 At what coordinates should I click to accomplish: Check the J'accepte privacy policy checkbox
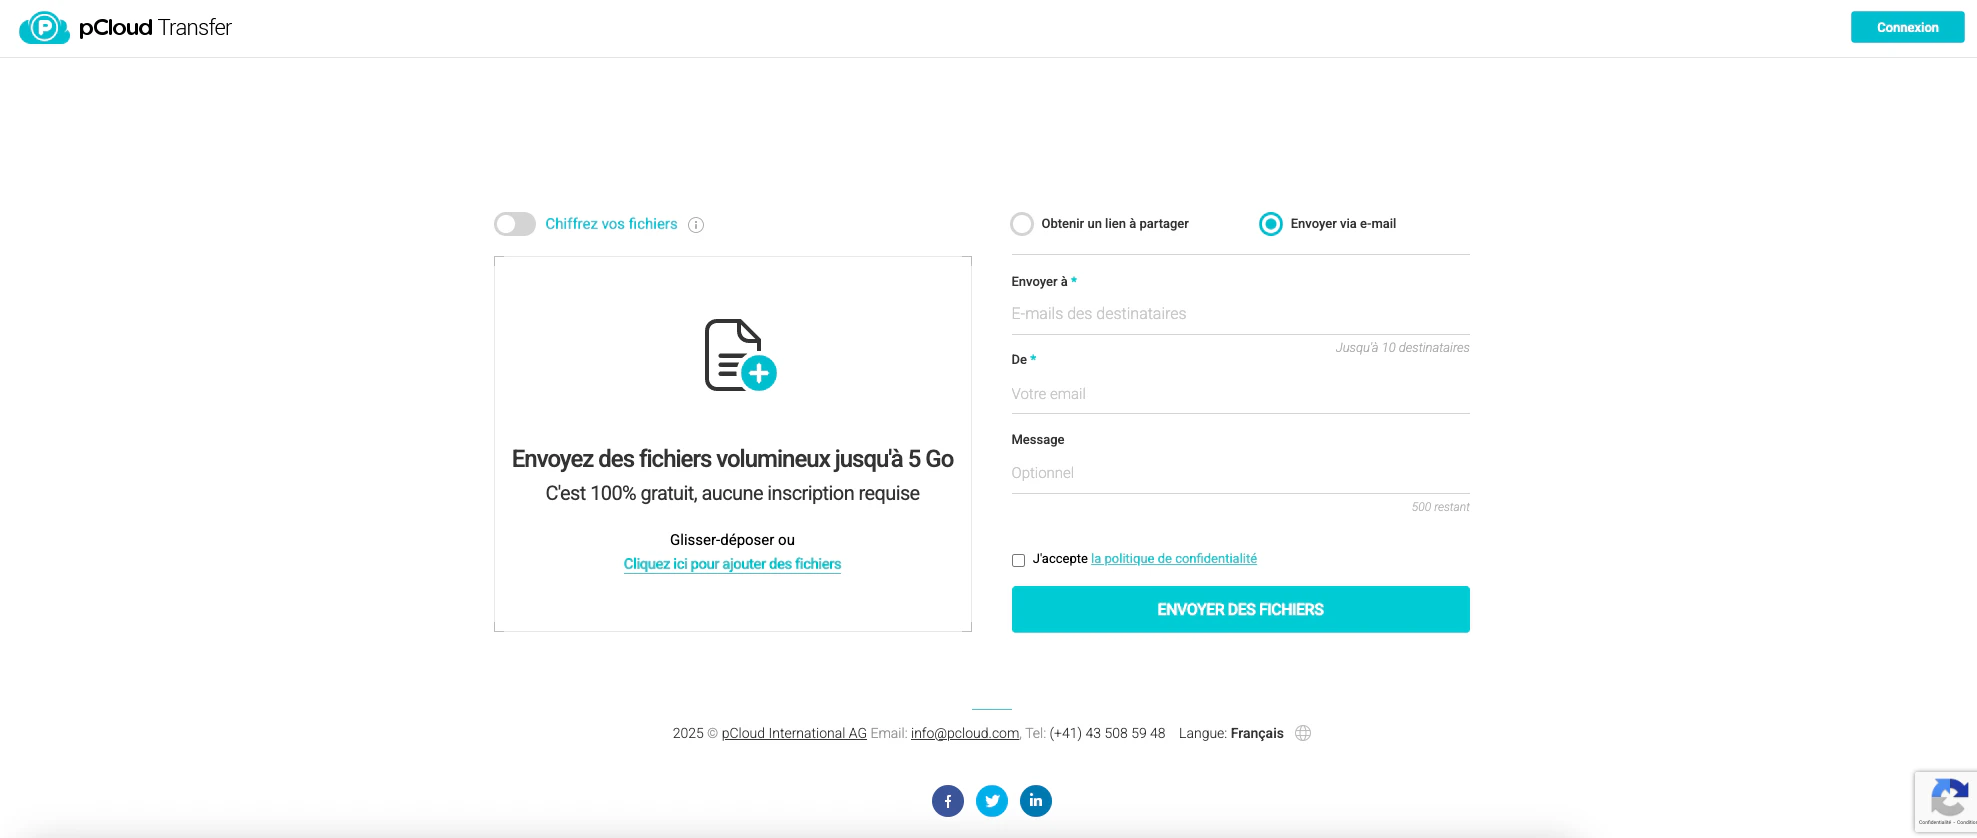pyautogui.click(x=1018, y=560)
